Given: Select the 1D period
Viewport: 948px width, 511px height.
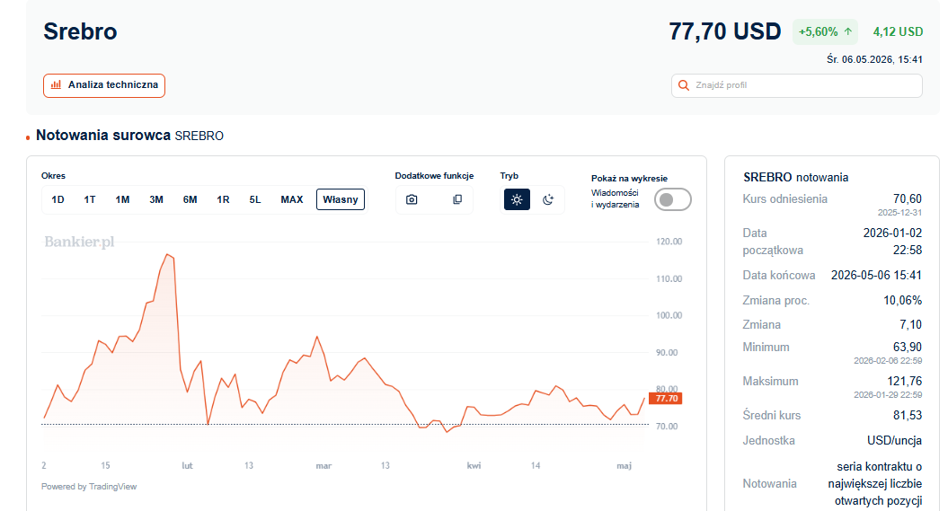Looking at the screenshot, I should click(x=58, y=200).
